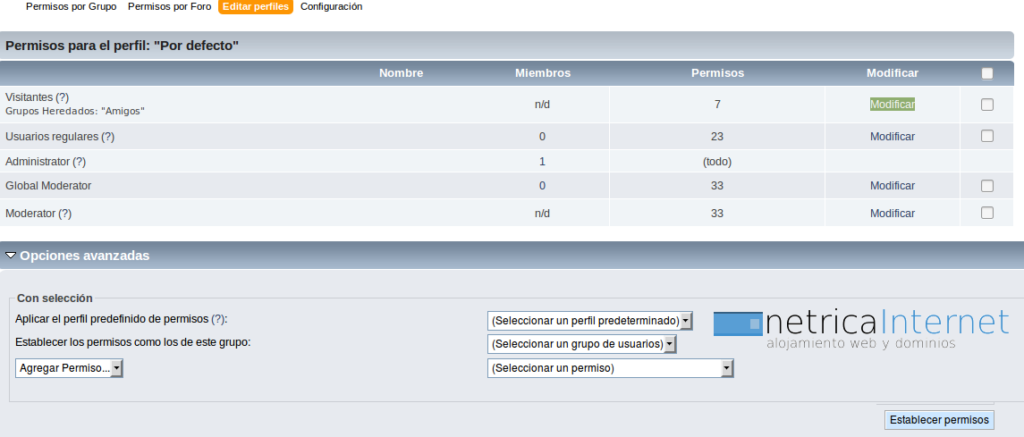This screenshot has width=1024, height=437.
Task: Click the netrica Internet logo
Action: point(861,327)
